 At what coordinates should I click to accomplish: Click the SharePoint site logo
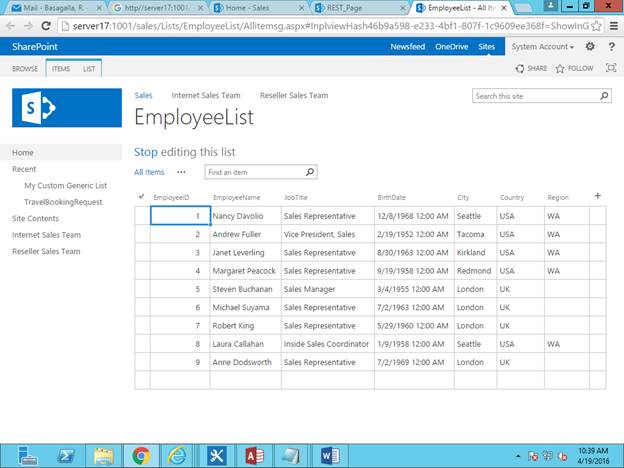click(67, 108)
